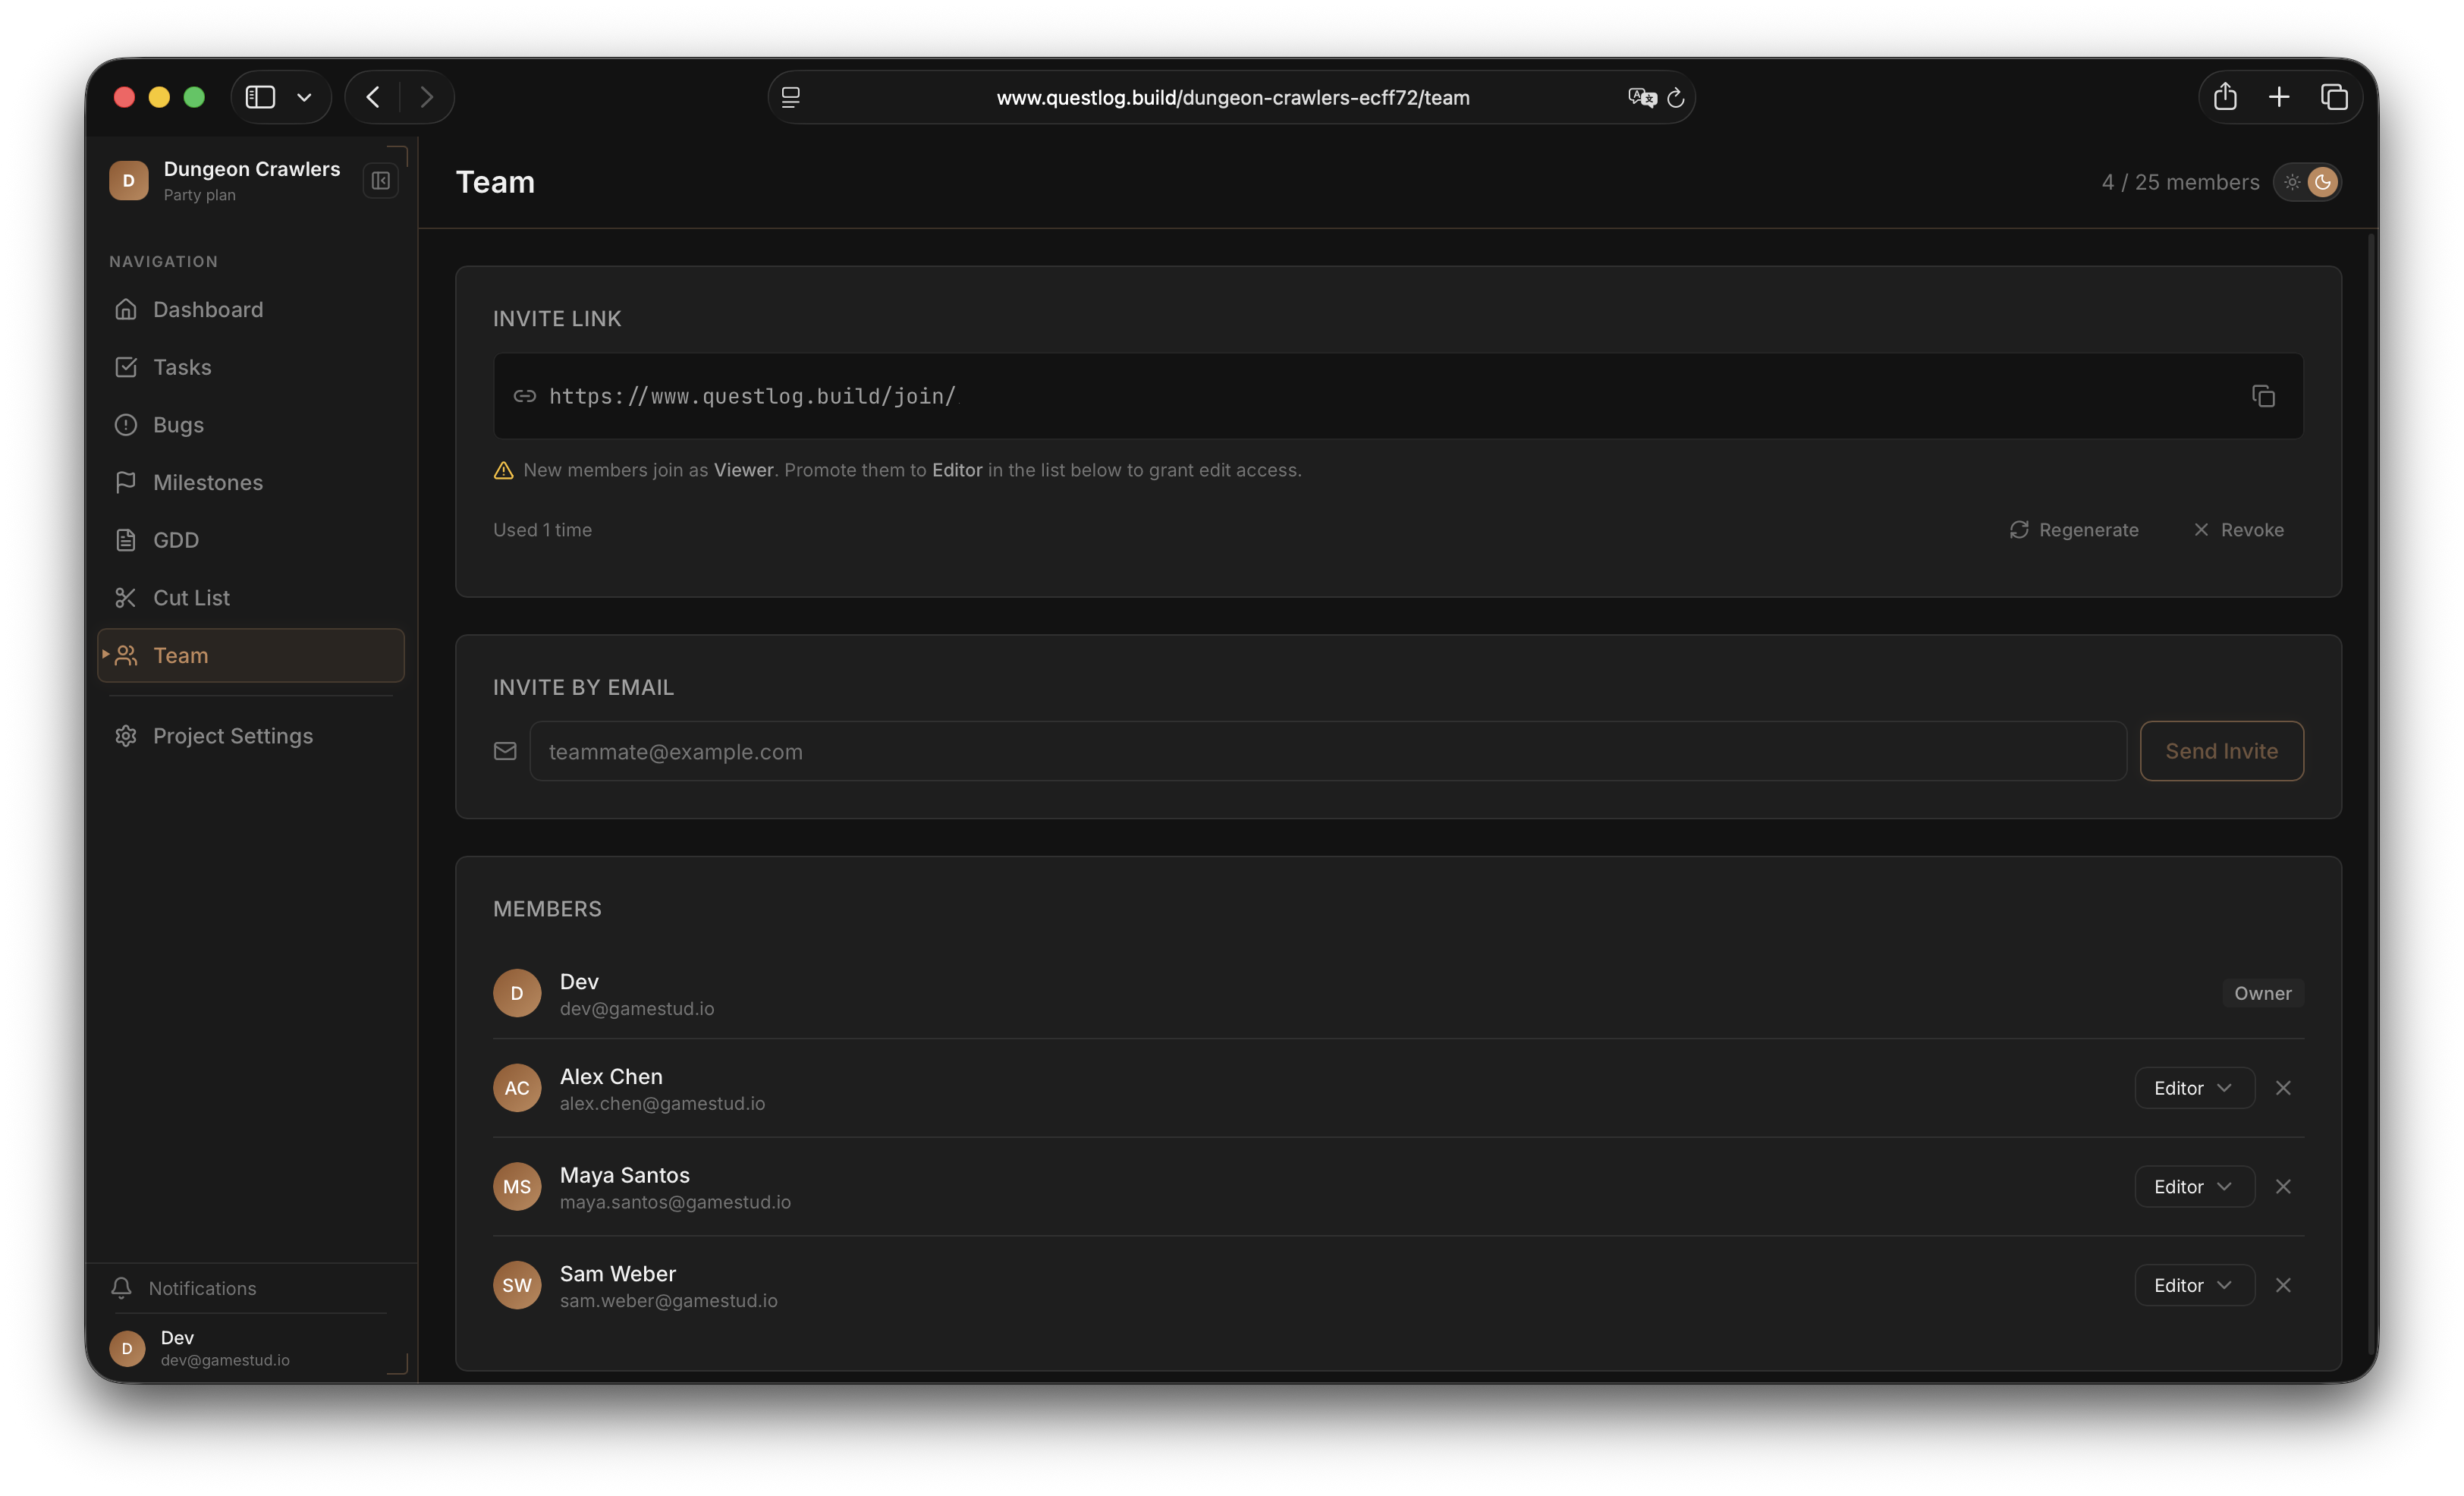Copy the invite link with copy icon
This screenshot has width=2464, height=1496.
coord(2263,396)
